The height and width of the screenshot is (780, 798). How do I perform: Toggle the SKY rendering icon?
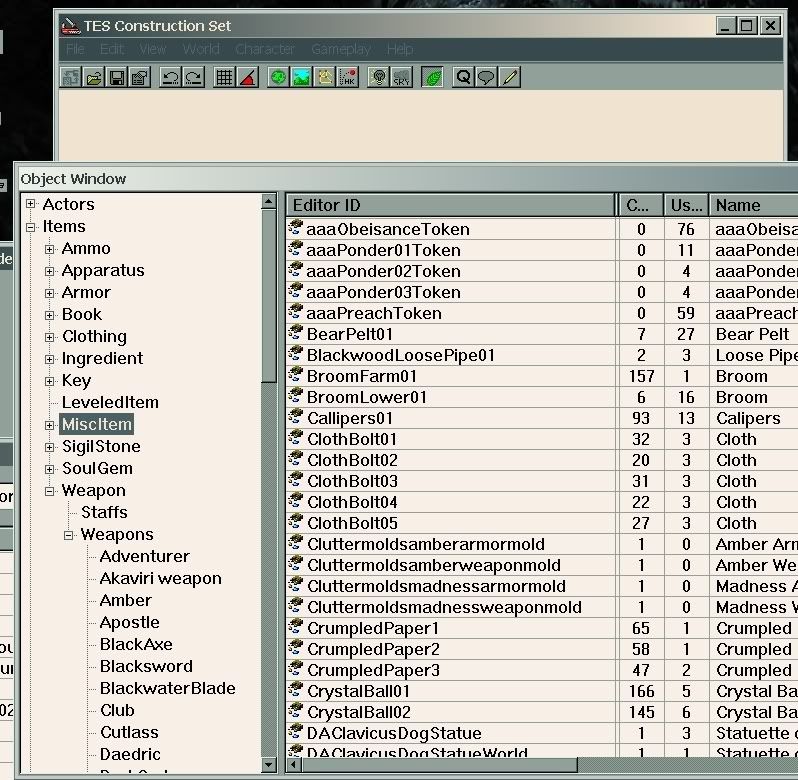point(401,78)
